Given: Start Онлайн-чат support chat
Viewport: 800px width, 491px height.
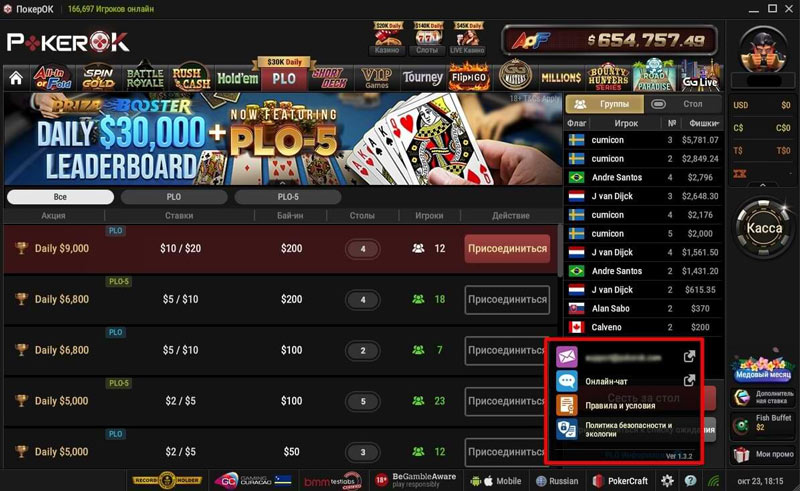Looking at the screenshot, I should (x=606, y=381).
